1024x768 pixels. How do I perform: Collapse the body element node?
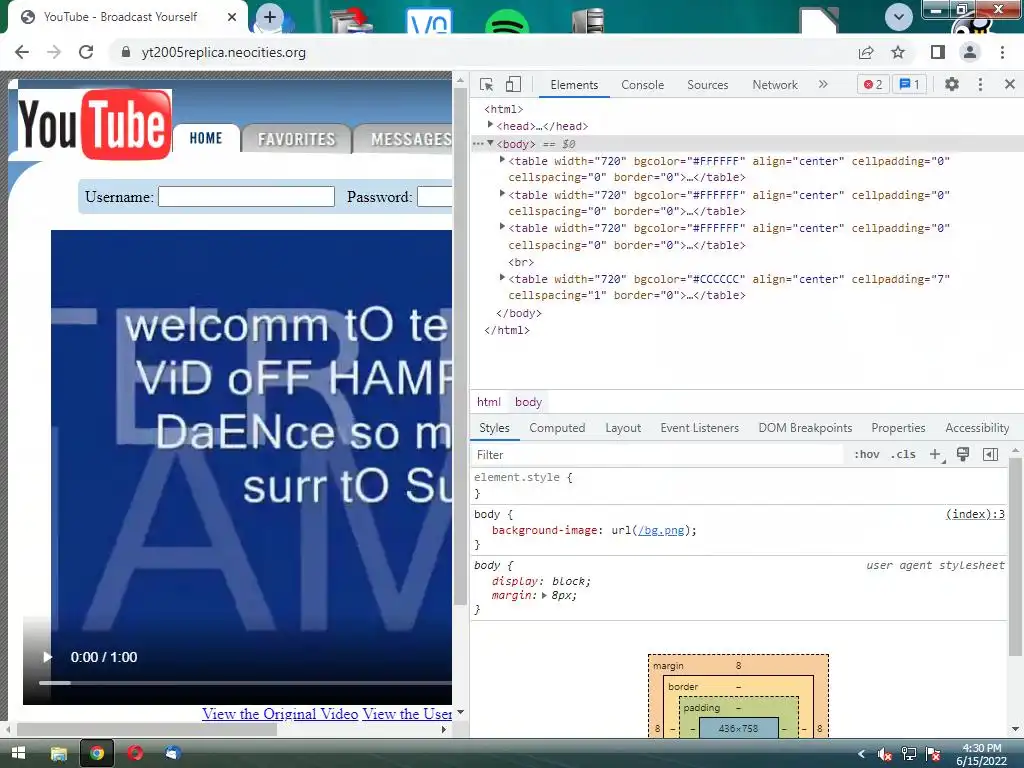point(490,143)
